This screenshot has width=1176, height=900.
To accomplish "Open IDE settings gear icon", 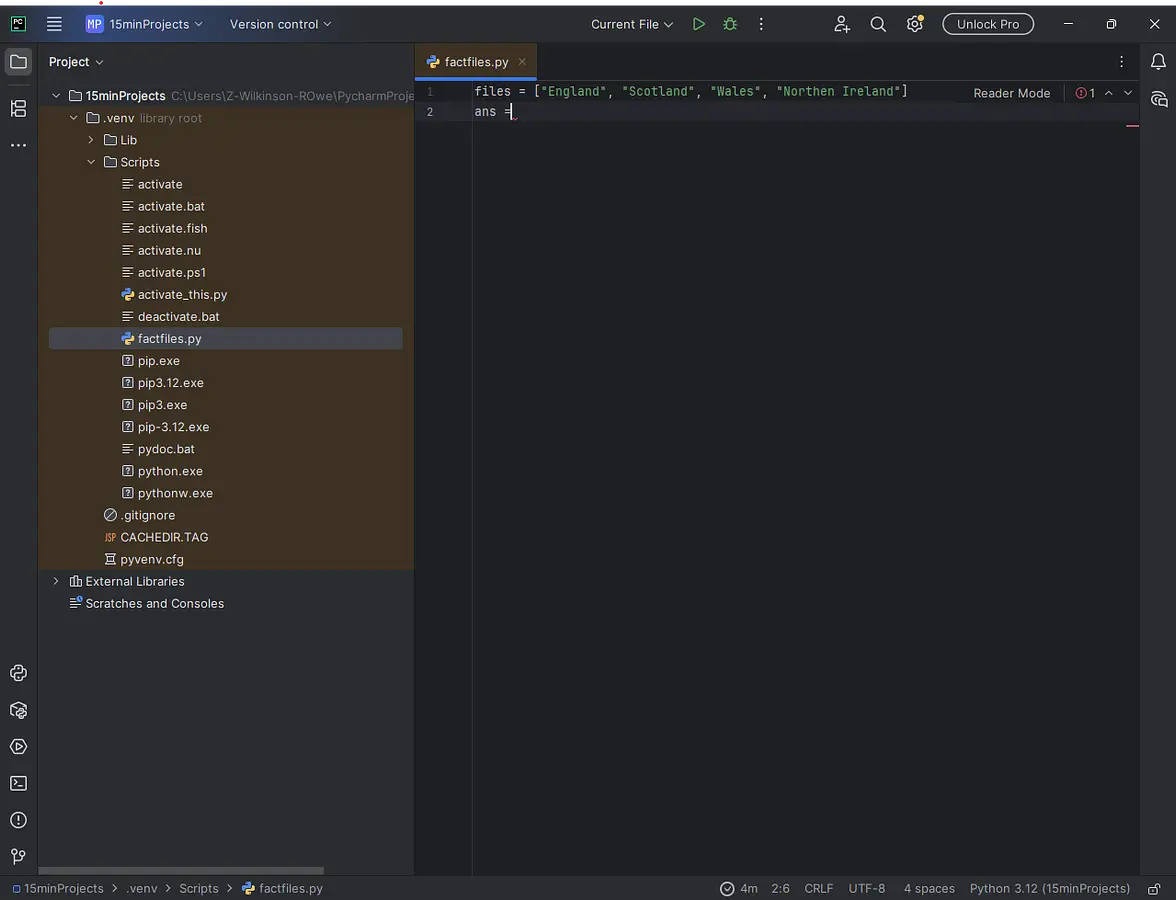I will (914, 24).
